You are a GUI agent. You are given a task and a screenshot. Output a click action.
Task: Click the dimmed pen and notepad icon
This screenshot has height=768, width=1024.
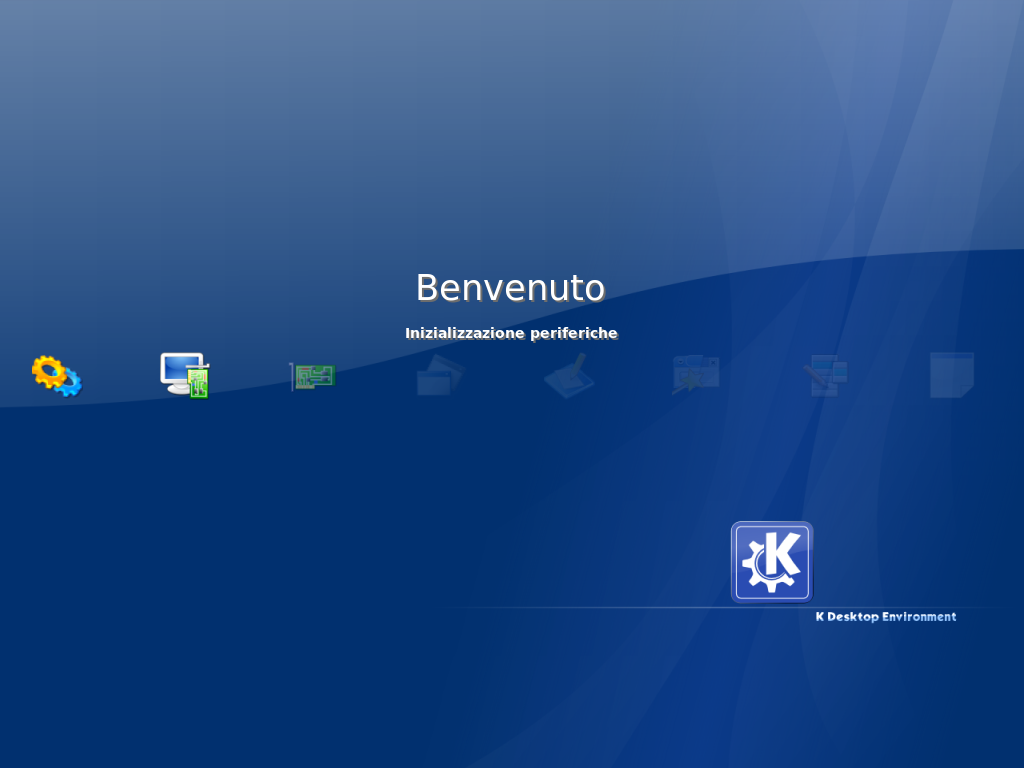(x=569, y=375)
